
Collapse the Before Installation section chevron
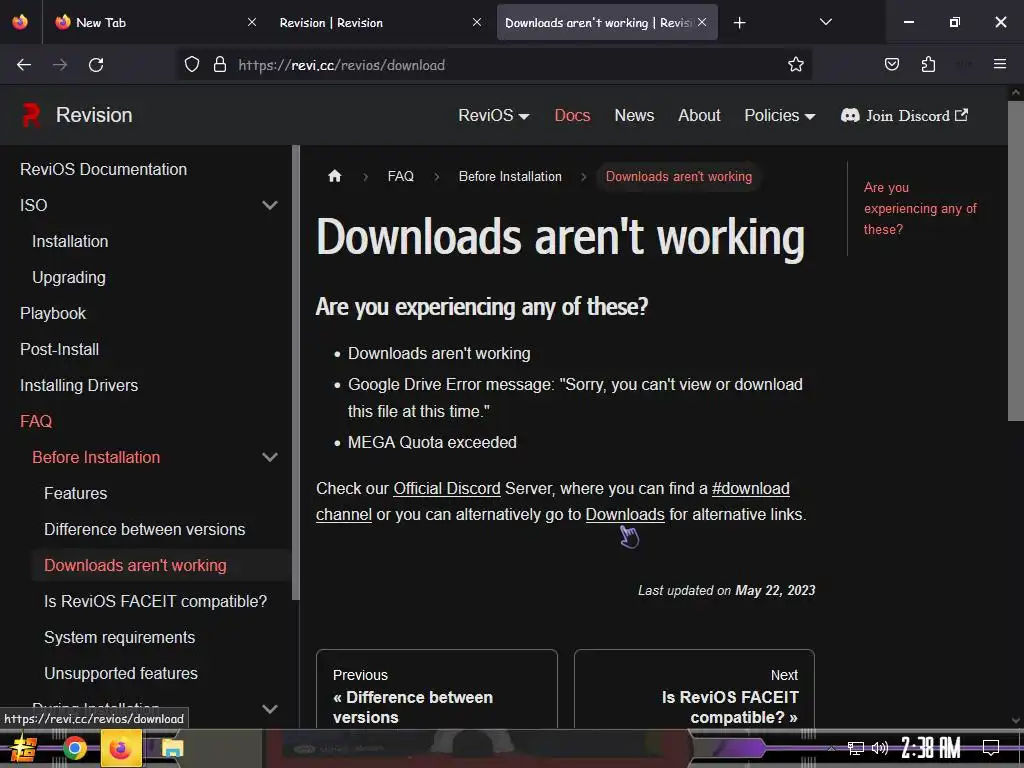coord(270,457)
